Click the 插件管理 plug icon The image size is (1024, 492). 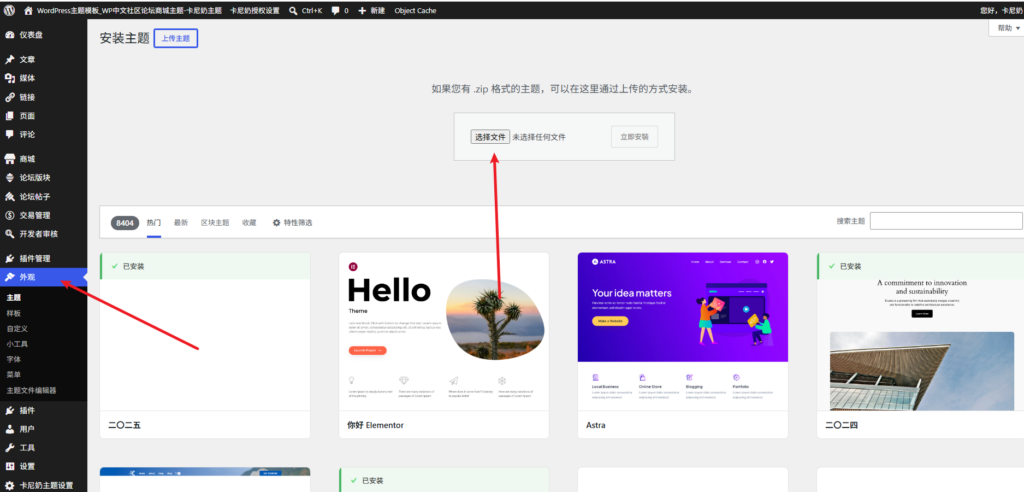tap(10, 259)
